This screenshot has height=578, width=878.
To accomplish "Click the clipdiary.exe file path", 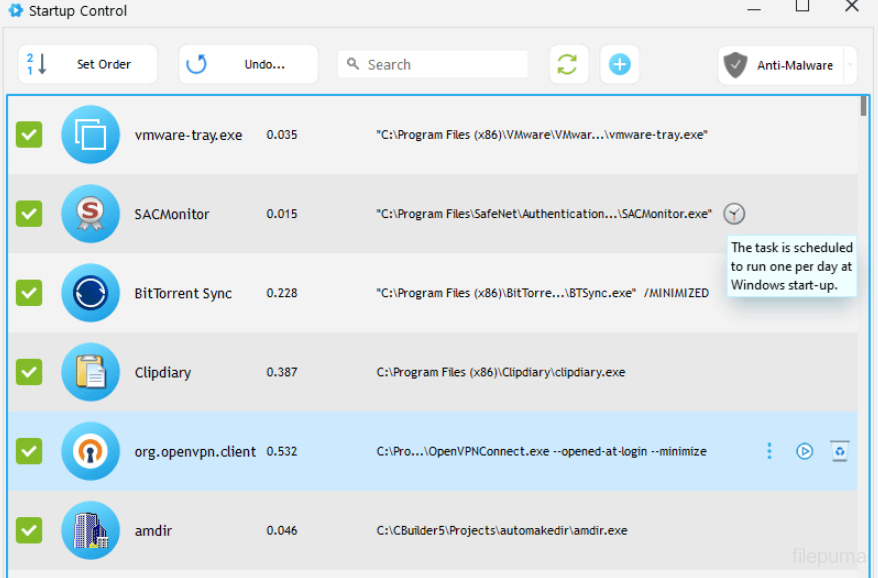I will 501,372.
